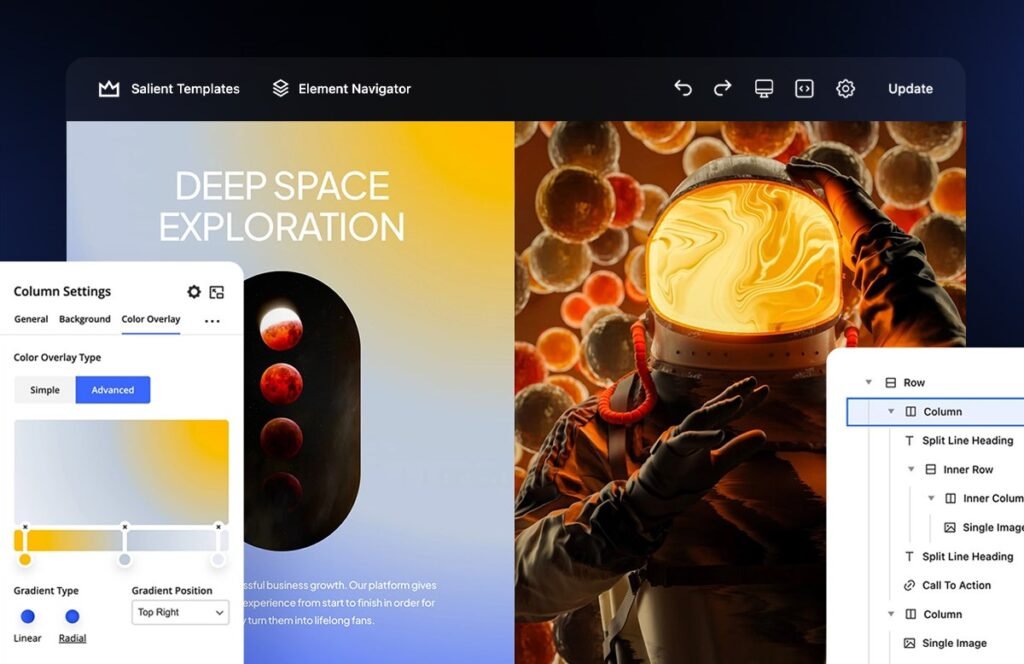The height and width of the screenshot is (664, 1024).
Task: Switch to the General tab
Action: click(31, 319)
